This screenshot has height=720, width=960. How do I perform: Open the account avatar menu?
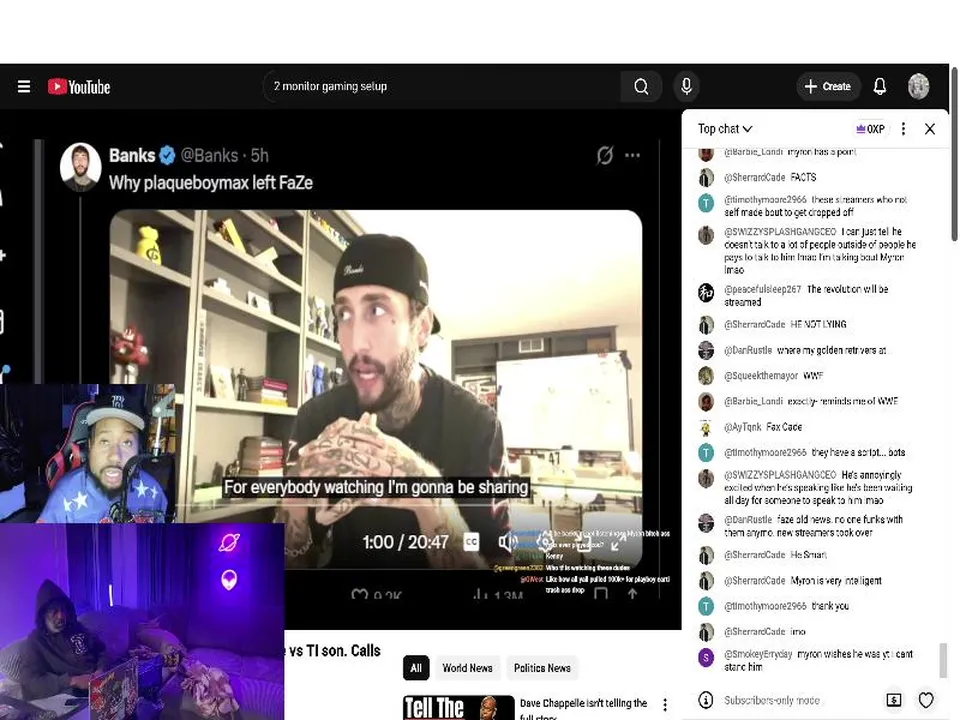918,86
